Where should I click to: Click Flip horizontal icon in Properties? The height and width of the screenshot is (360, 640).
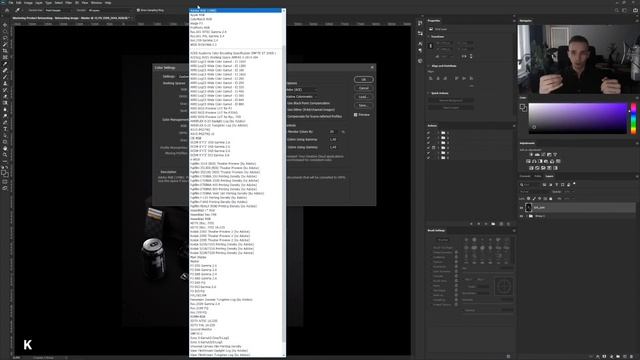464,56
